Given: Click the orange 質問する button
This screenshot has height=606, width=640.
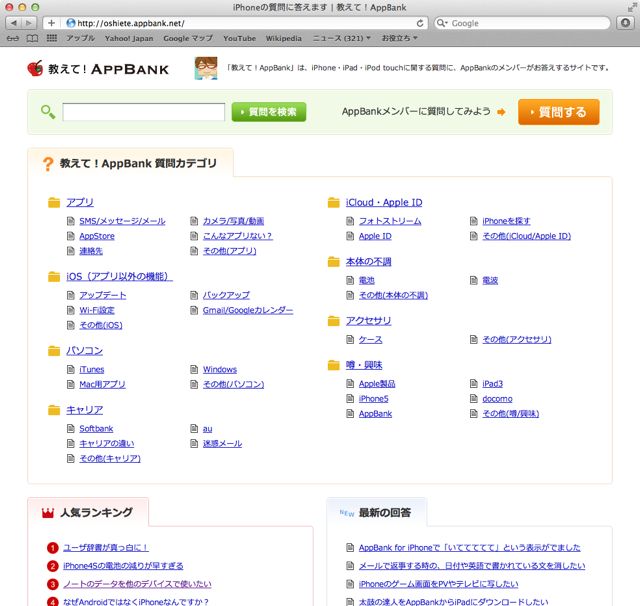Looking at the screenshot, I should tap(559, 112).
